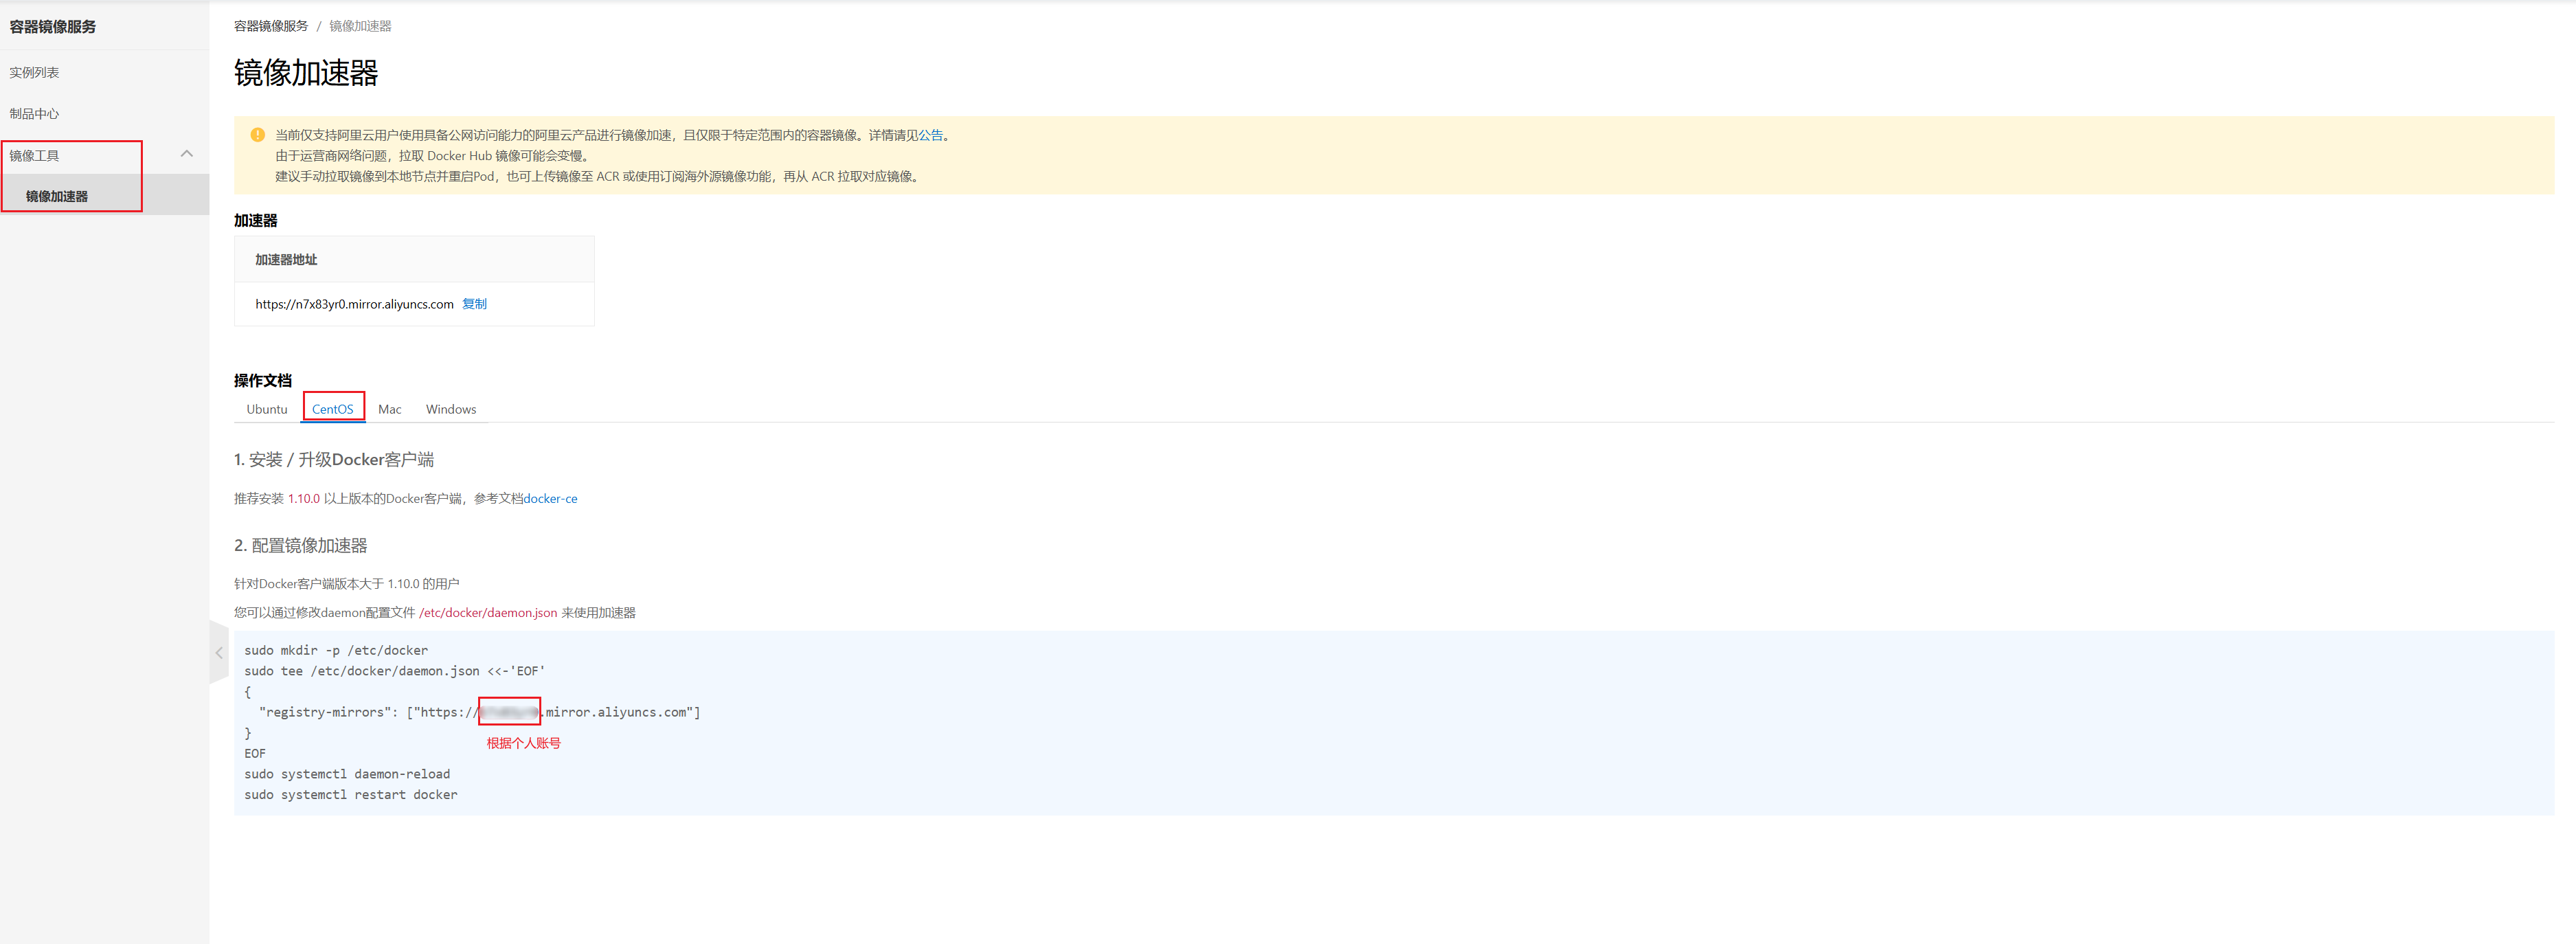
Task: Click the mirror.aliyuncs.com accelerator address text
Action: point(354,304)
